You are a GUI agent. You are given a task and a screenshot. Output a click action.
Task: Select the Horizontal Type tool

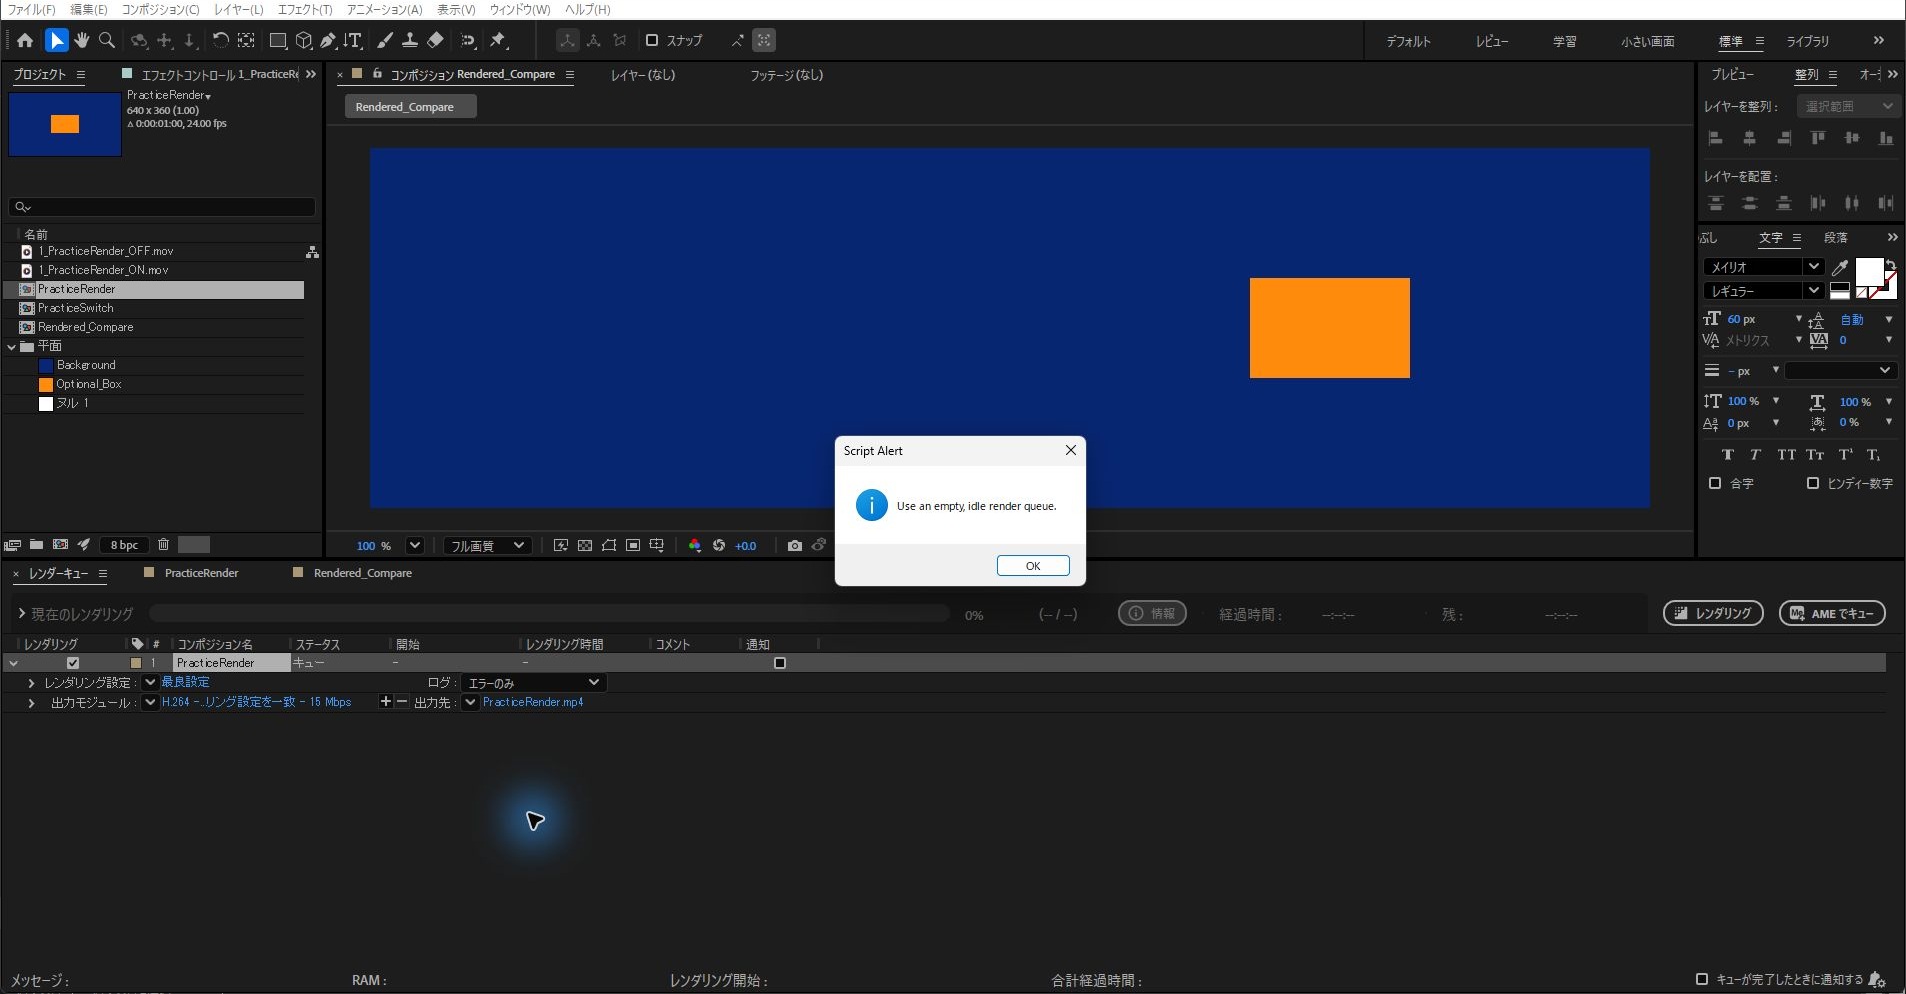(x=353, y=41)
